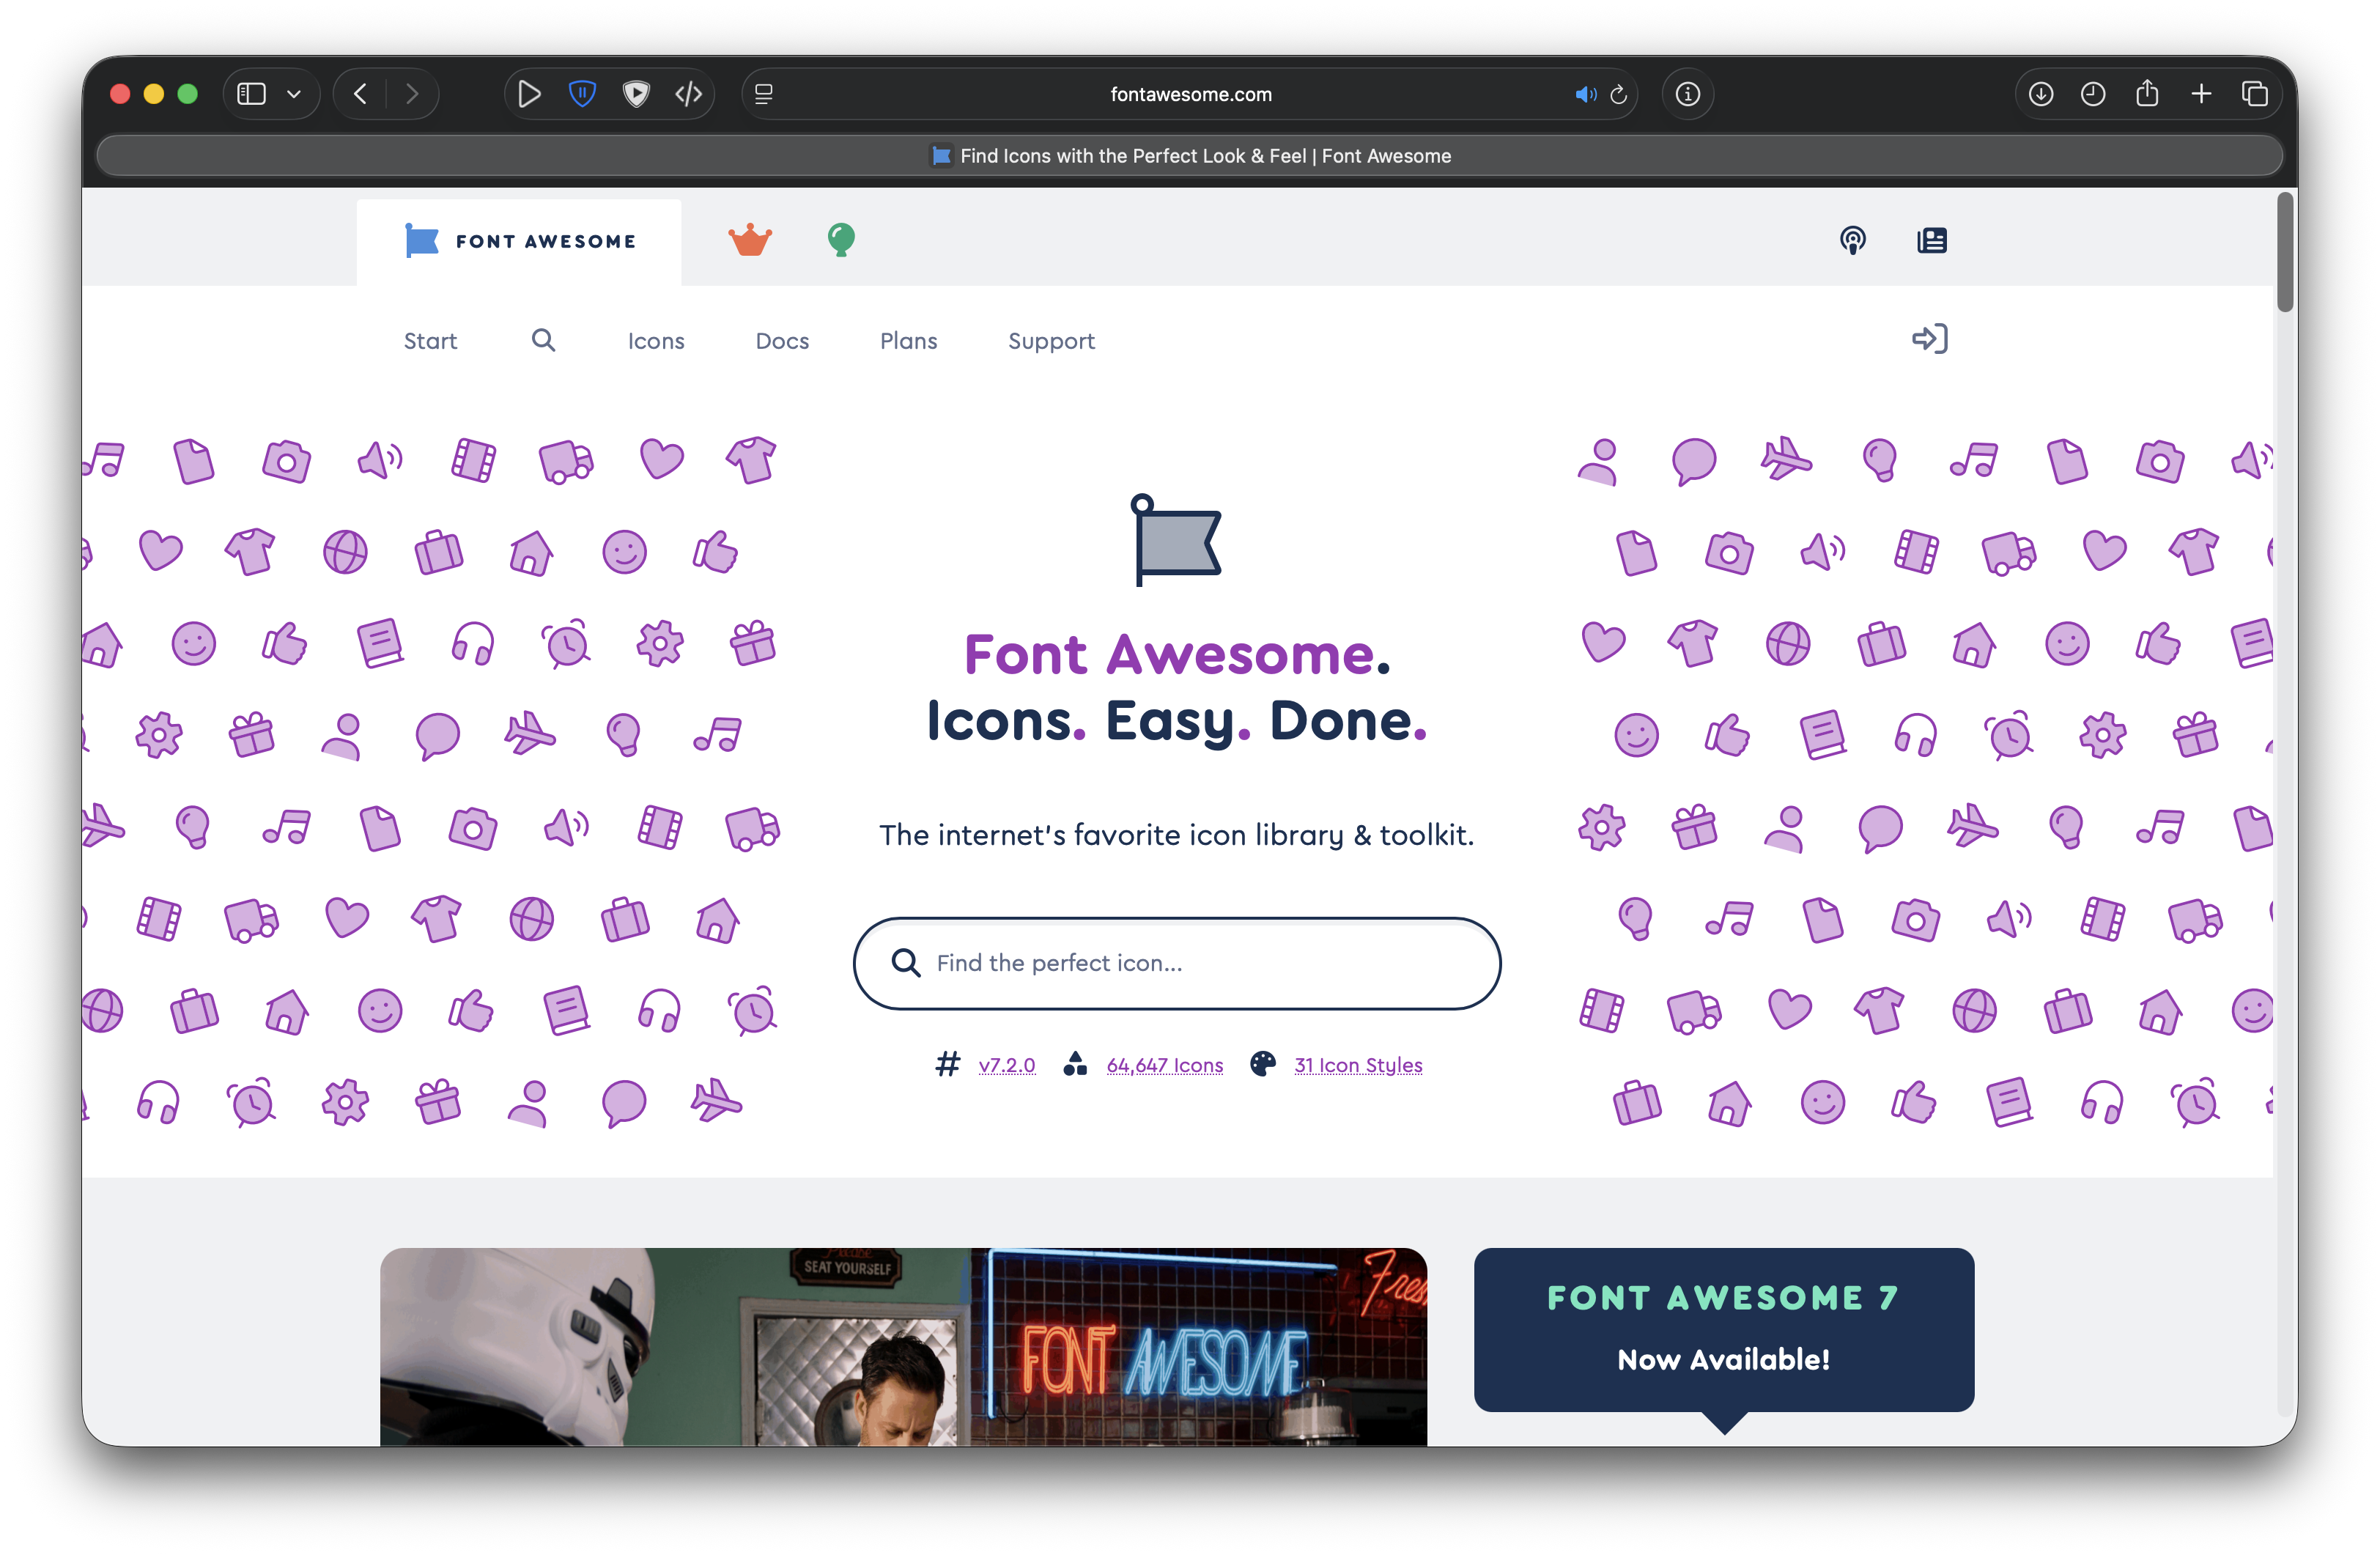Screen dimensions: 2380x1555
Task: Open the Icons nav item
Action: click(656, 341)
